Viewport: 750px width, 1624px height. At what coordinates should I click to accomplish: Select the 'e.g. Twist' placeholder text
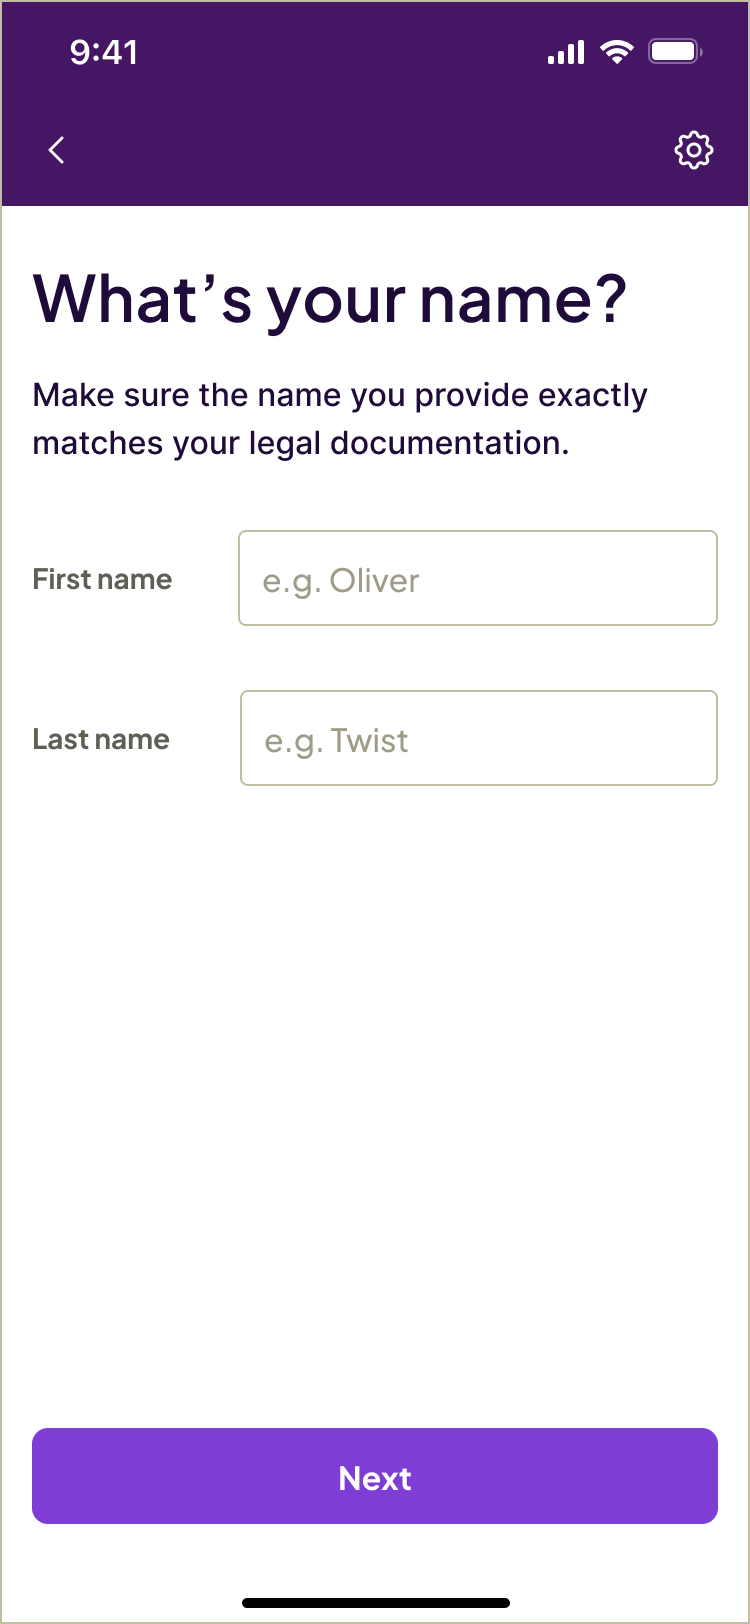click(335, 740)
